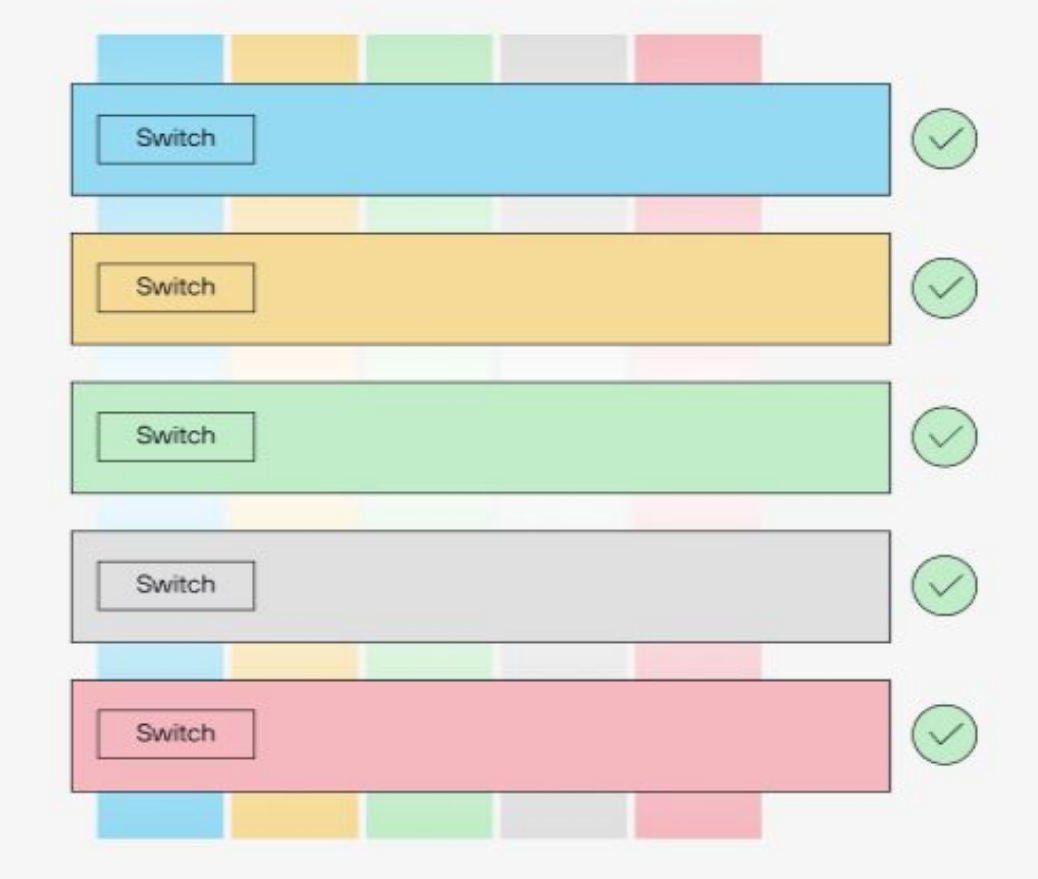Click the checkmark icon beside the blue row

coord(943,139)
